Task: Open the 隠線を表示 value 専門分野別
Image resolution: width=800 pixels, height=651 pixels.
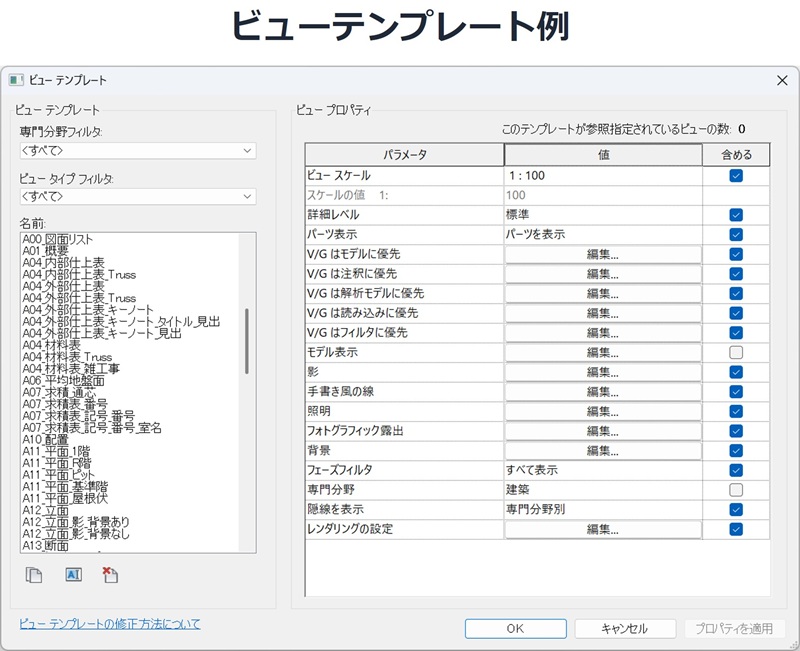Action: (x=603, y=509)
